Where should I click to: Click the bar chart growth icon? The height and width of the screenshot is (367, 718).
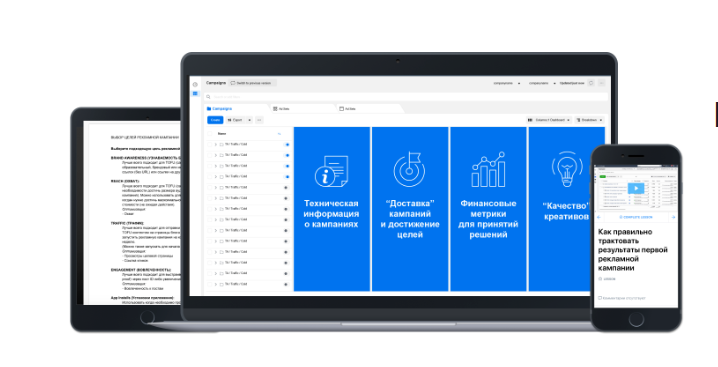(488, 170)
